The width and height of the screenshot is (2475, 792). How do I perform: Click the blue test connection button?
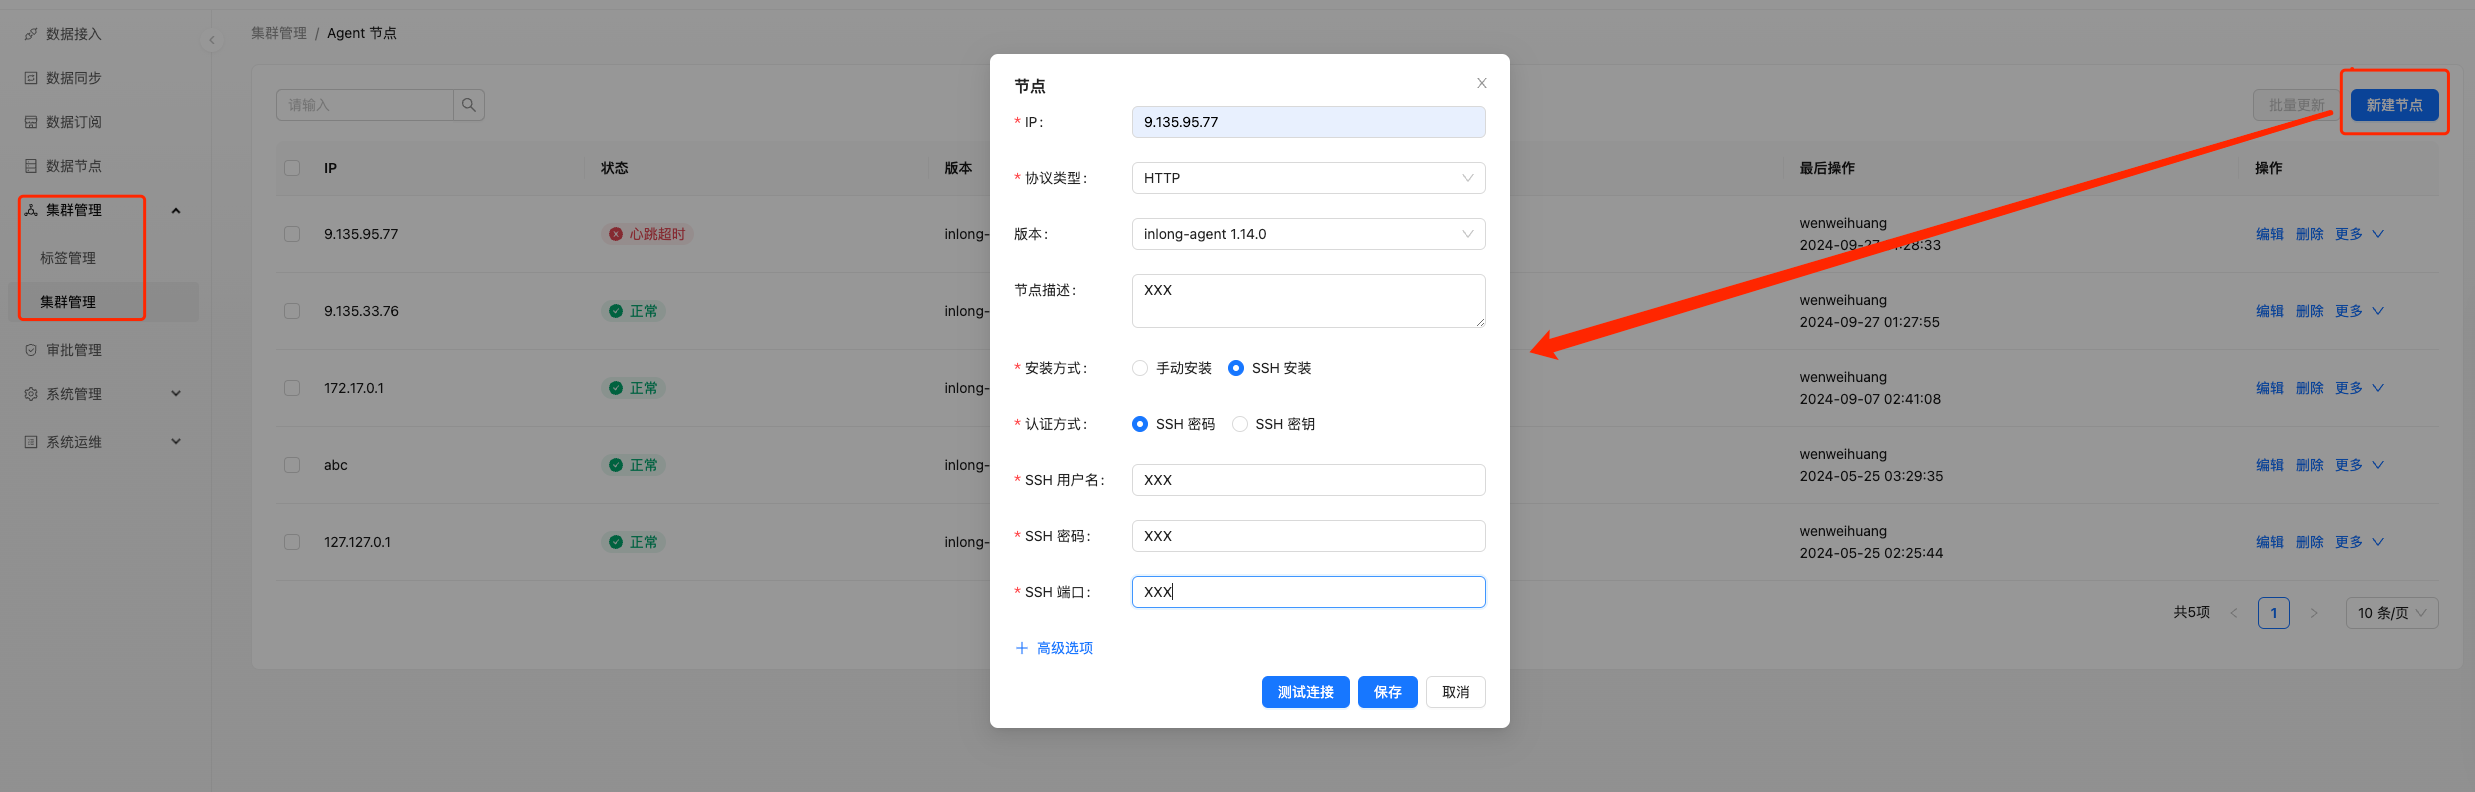1305,692
